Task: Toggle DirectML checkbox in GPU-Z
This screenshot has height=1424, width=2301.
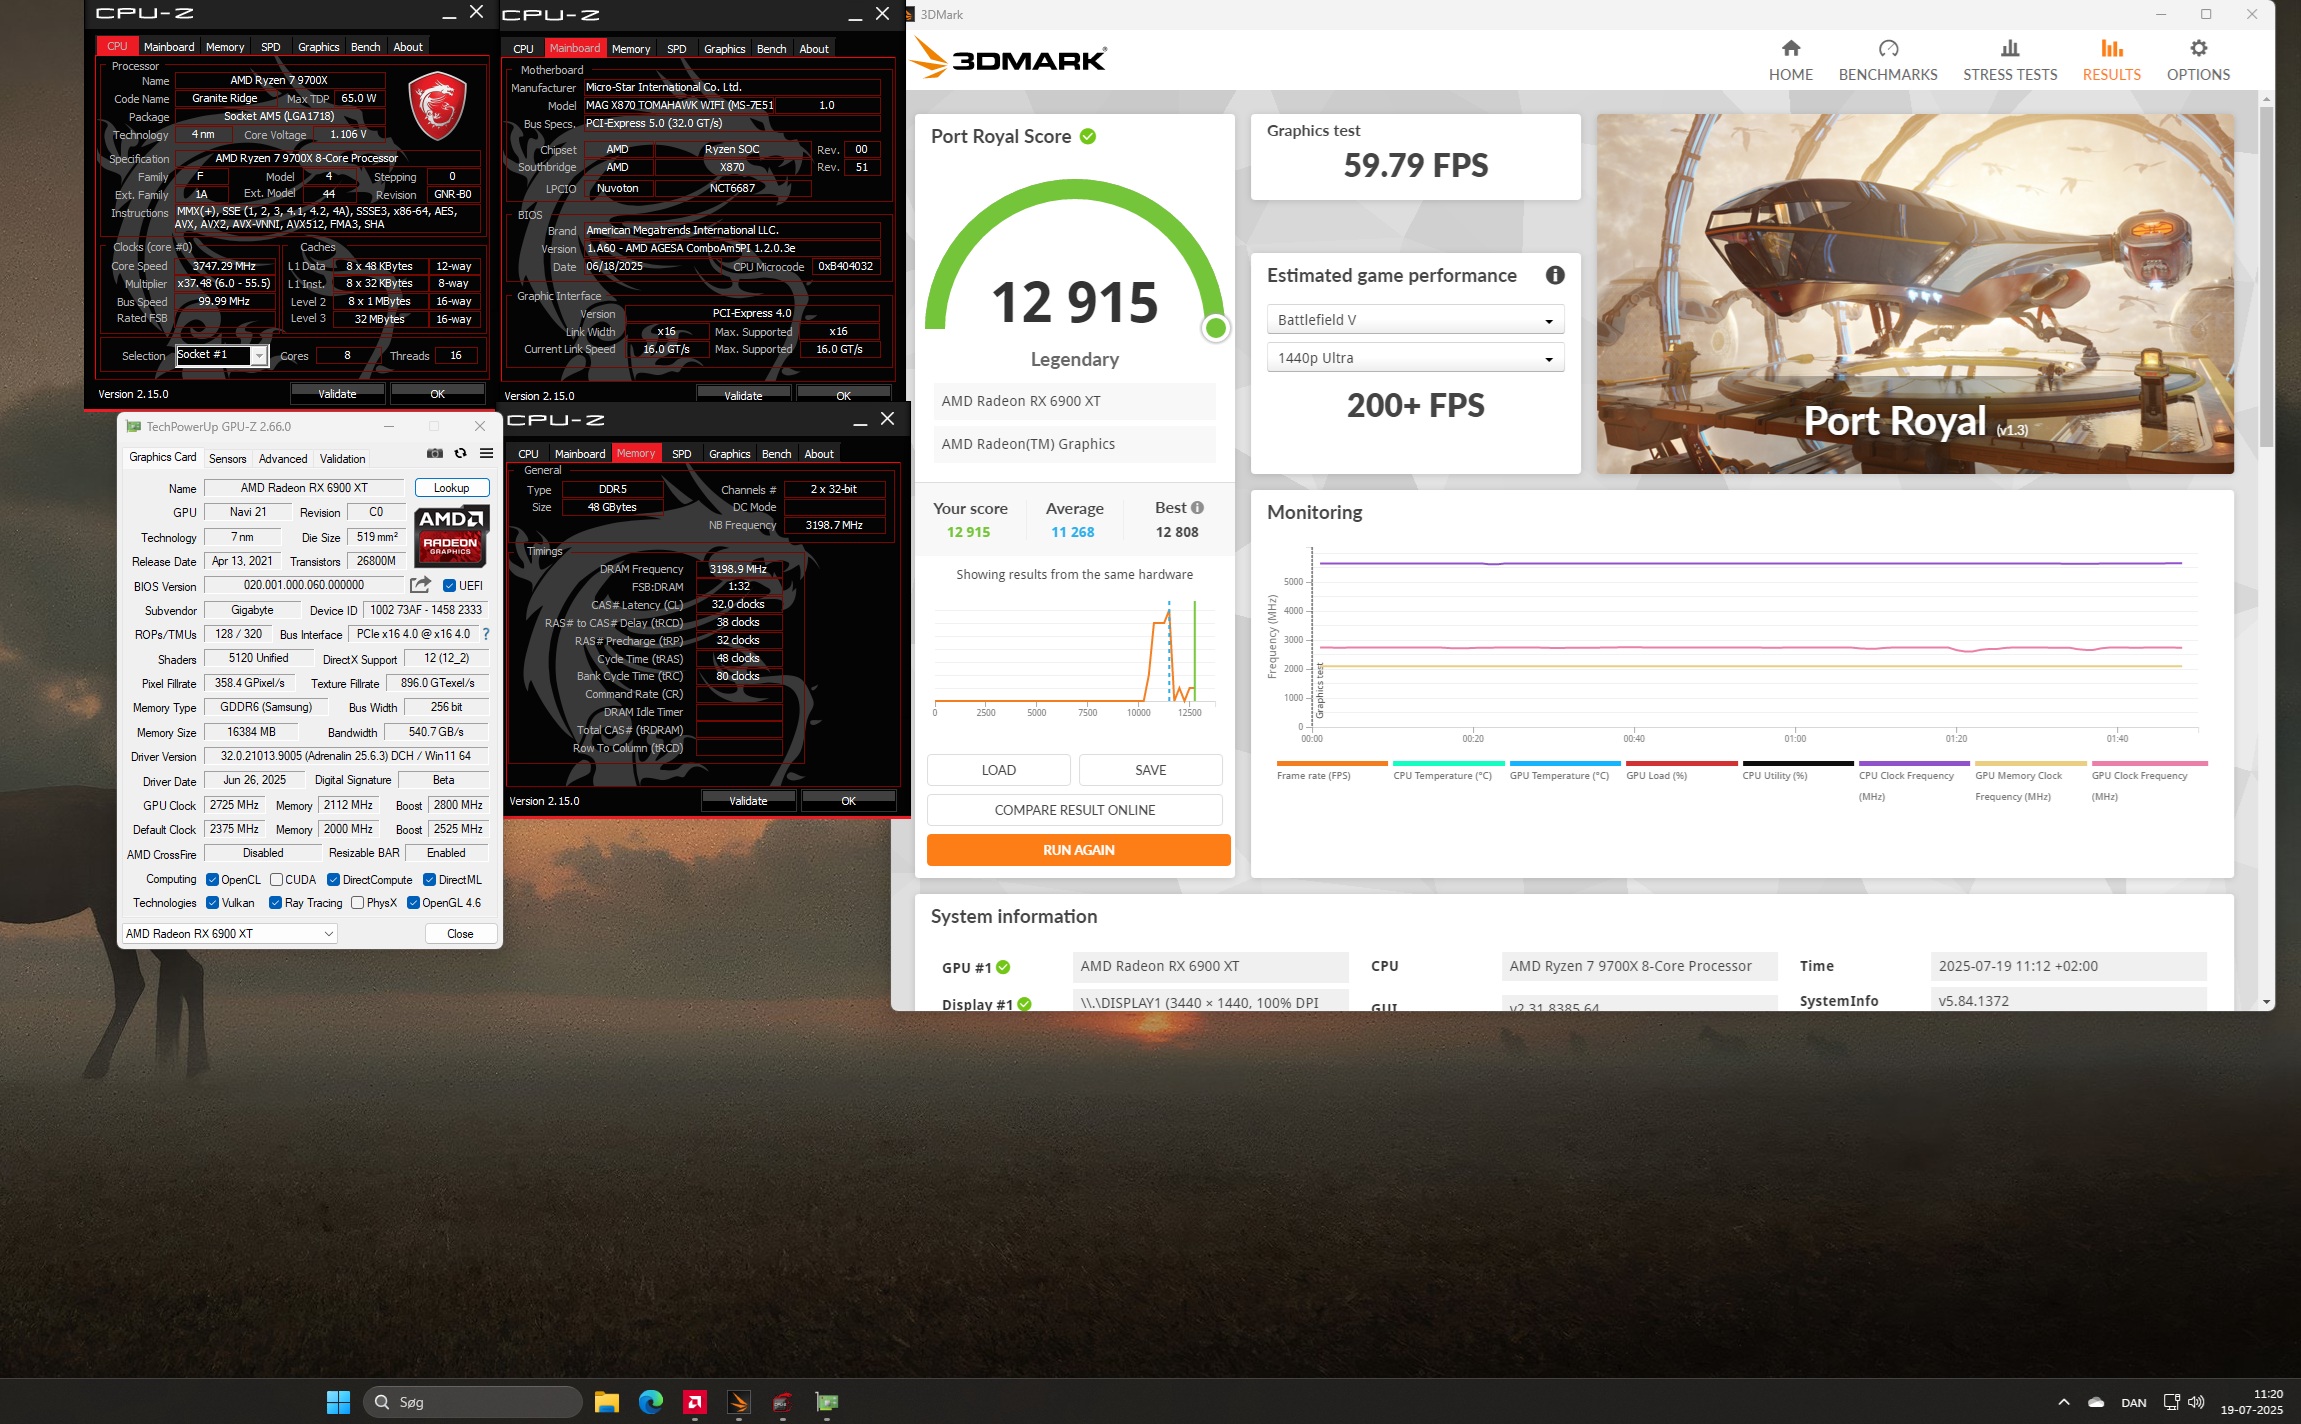Action: pos(429,880)
